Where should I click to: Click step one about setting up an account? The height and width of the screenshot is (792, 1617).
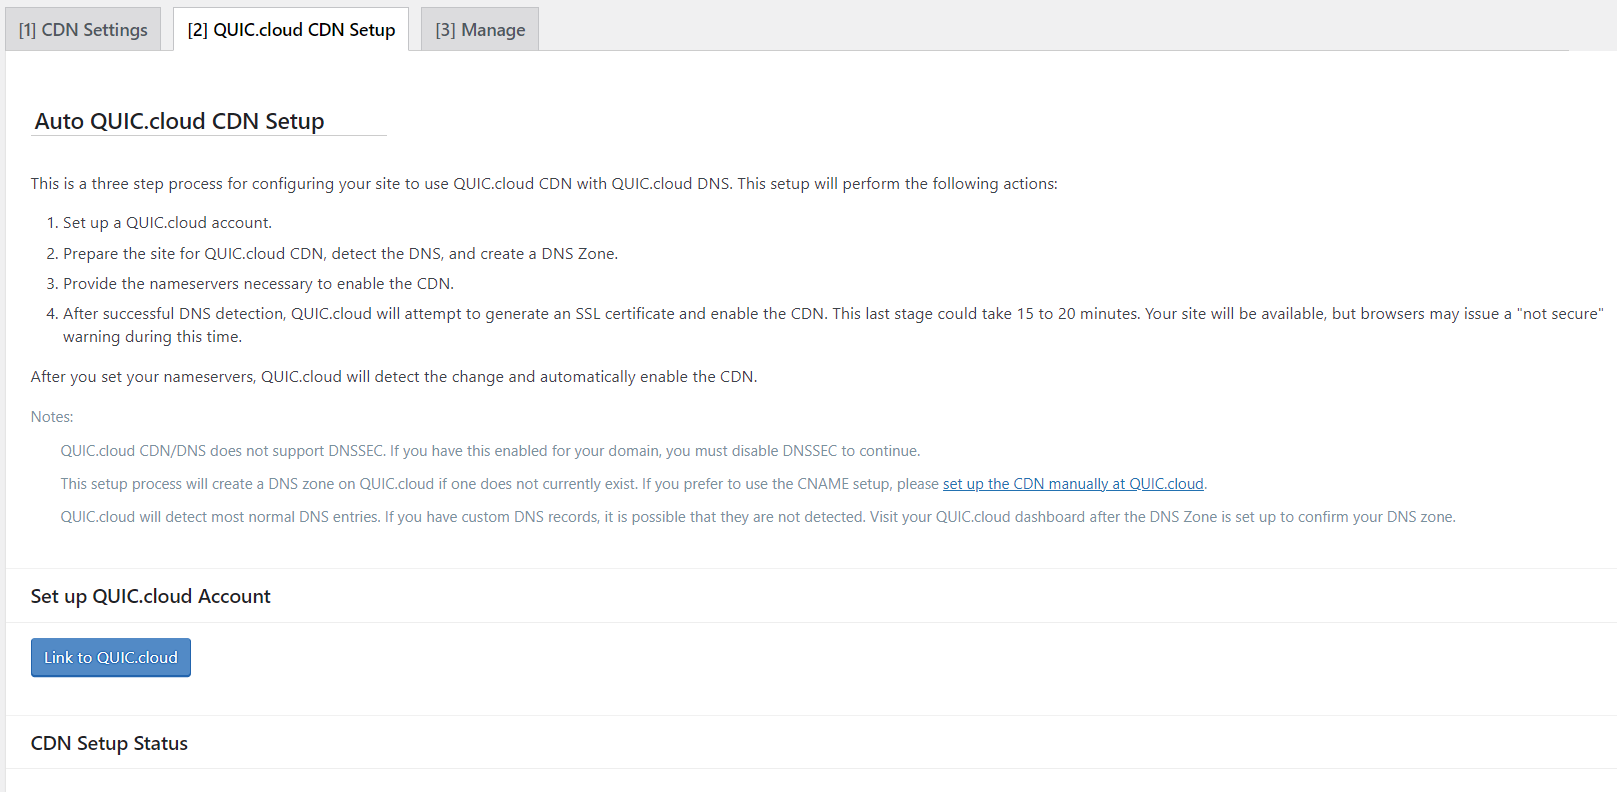click(x=167, y=223)
